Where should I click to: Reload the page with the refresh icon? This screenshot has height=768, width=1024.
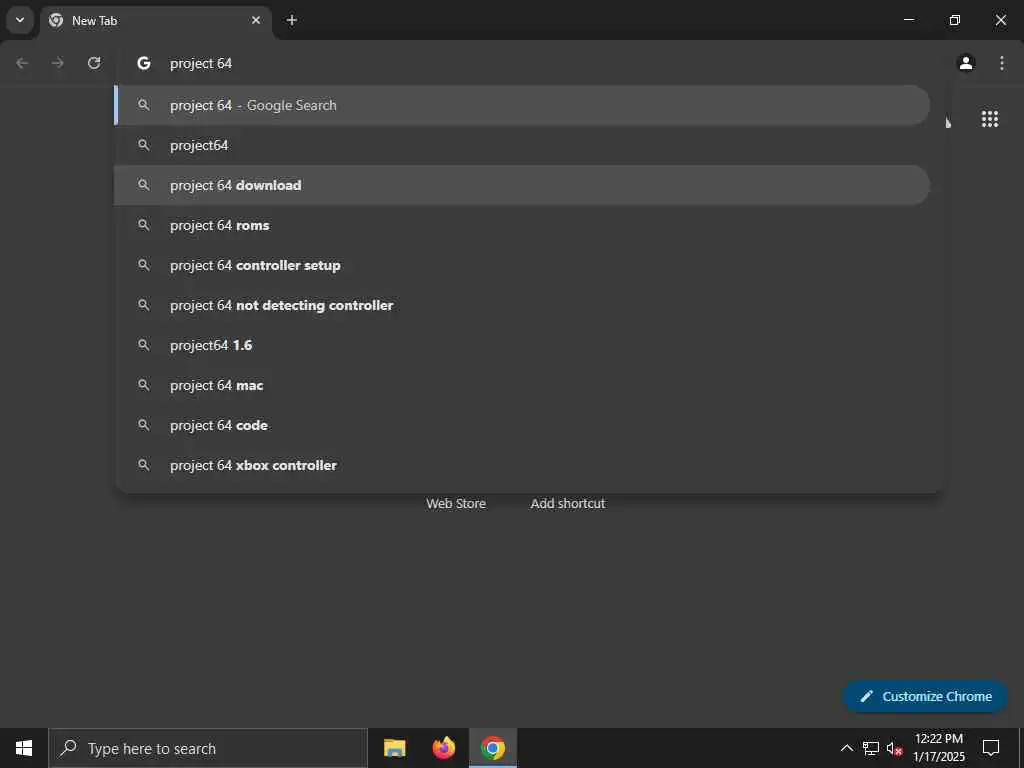[94, 63]
